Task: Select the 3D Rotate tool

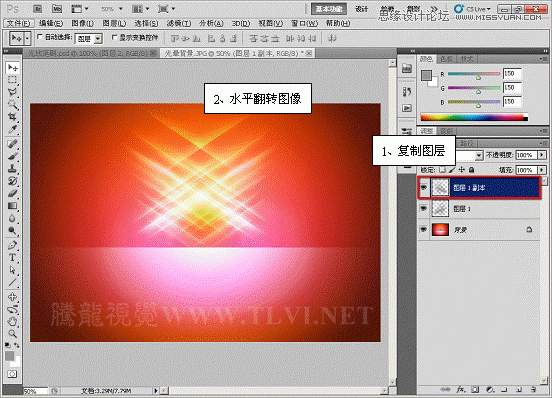Action: tap(13, 297)
